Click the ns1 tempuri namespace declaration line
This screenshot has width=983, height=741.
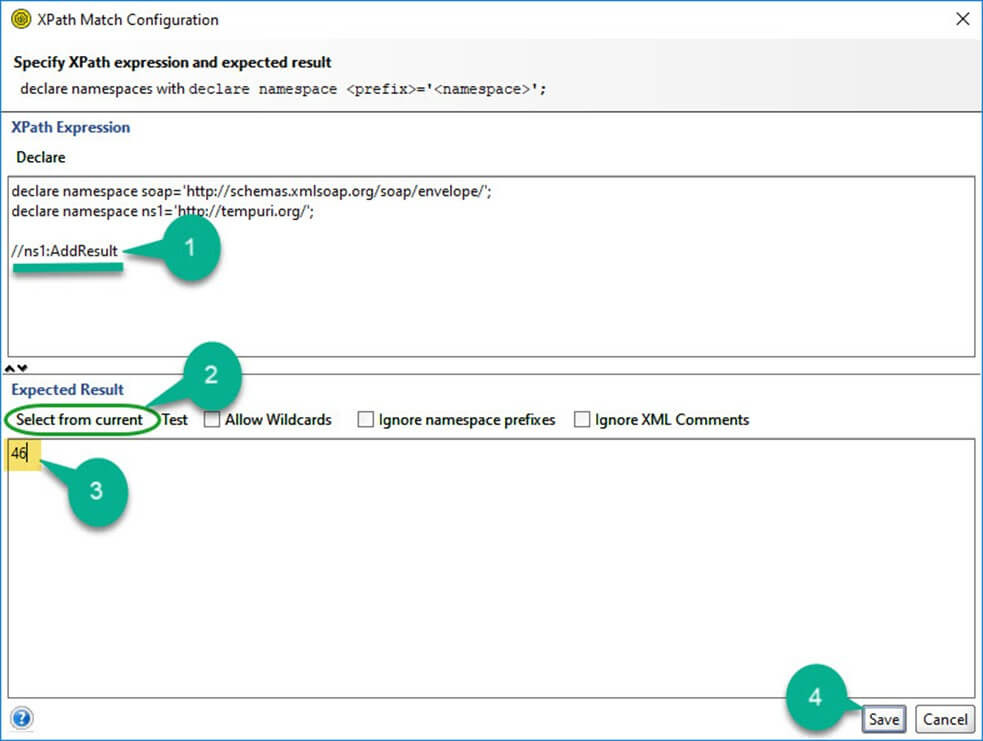pos(162,211)
